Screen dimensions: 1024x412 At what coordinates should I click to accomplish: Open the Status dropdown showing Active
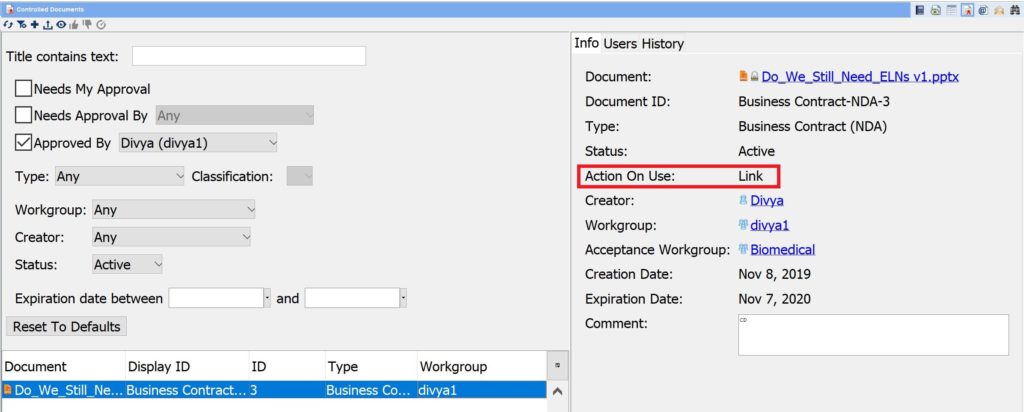click(127, 265)
